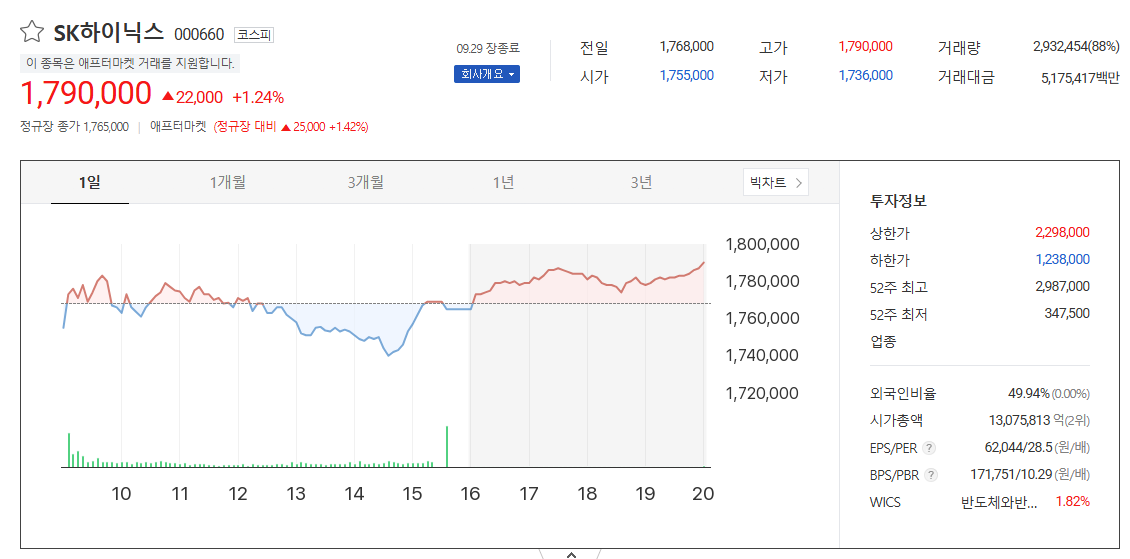
Task: Add SK하이닉스 to favorites with star icon
Action: pyautogui.click(x=32, y=31)
